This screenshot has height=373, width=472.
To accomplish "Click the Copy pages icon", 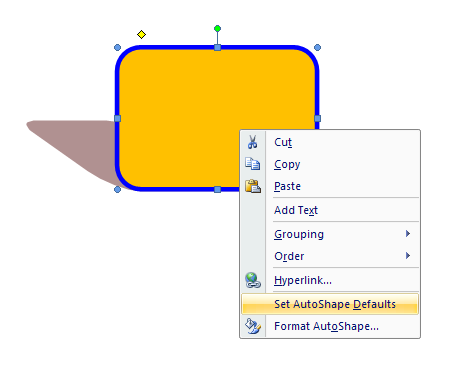I will (x=253, y=164).
